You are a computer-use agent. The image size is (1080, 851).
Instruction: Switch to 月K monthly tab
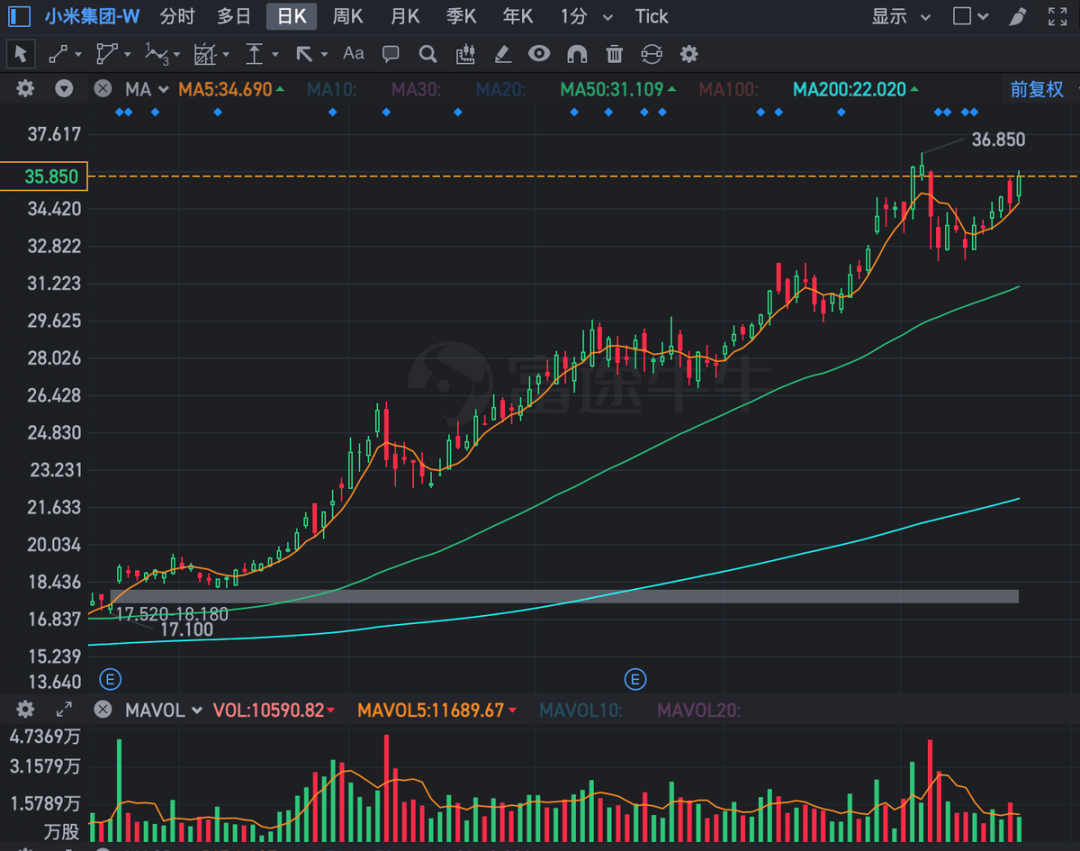[x=405, y=17]
